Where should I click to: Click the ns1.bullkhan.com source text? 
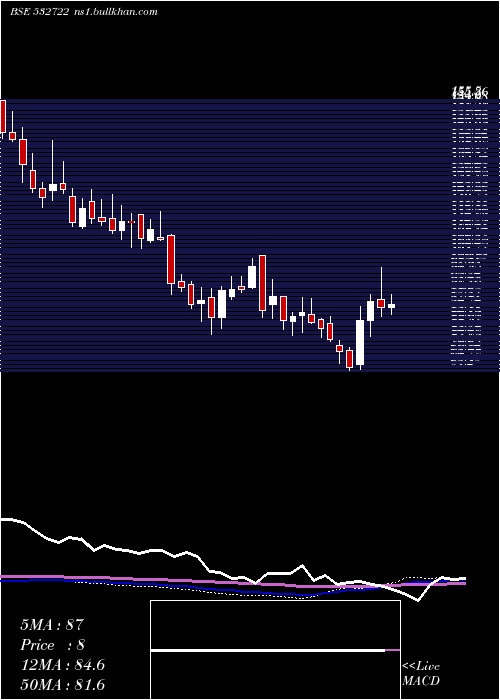115,12
